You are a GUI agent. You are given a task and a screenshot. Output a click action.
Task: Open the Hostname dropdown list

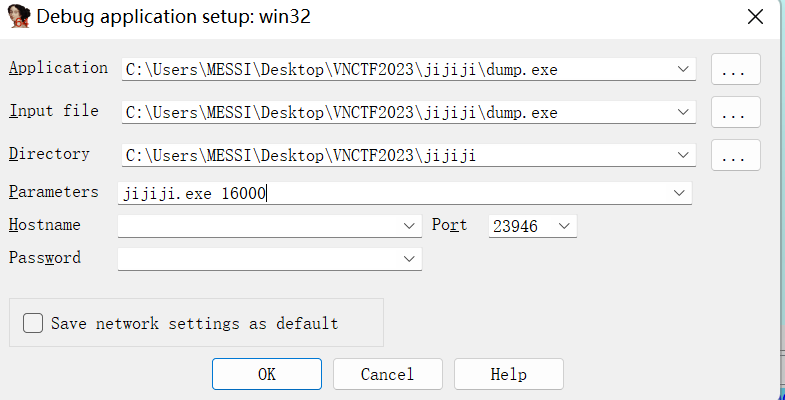[x=409, y=226]
